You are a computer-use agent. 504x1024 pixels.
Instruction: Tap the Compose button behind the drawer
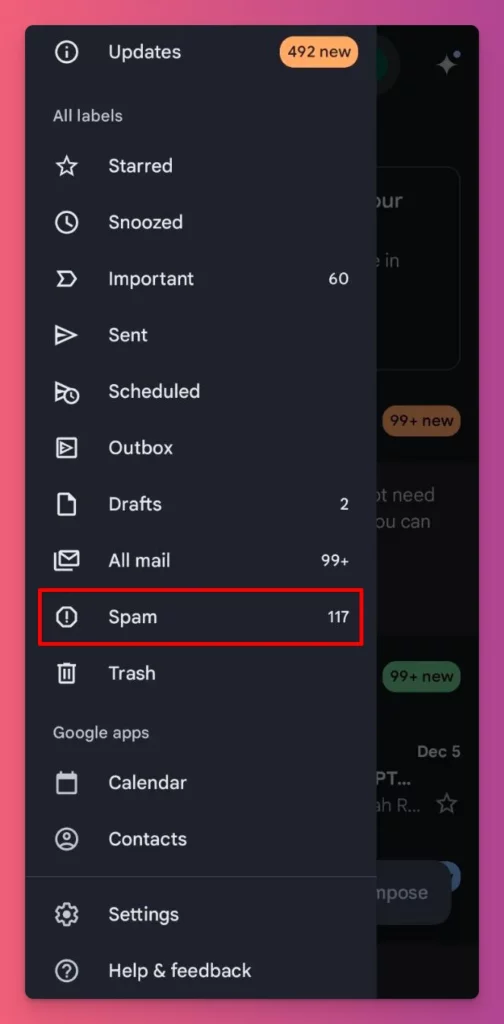[x=413, y=893]
